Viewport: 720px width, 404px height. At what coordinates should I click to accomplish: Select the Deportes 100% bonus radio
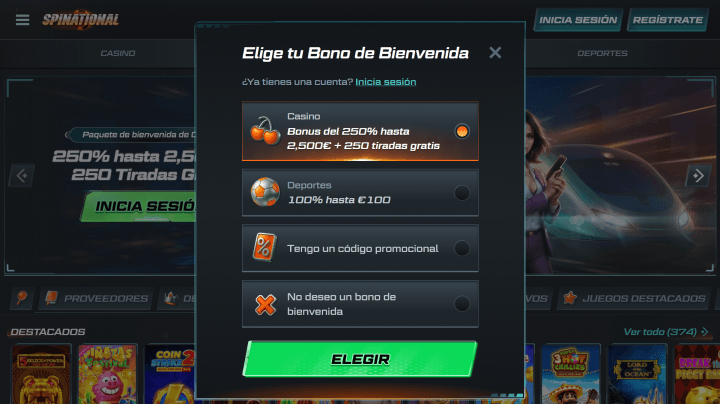tap(462, 192)
